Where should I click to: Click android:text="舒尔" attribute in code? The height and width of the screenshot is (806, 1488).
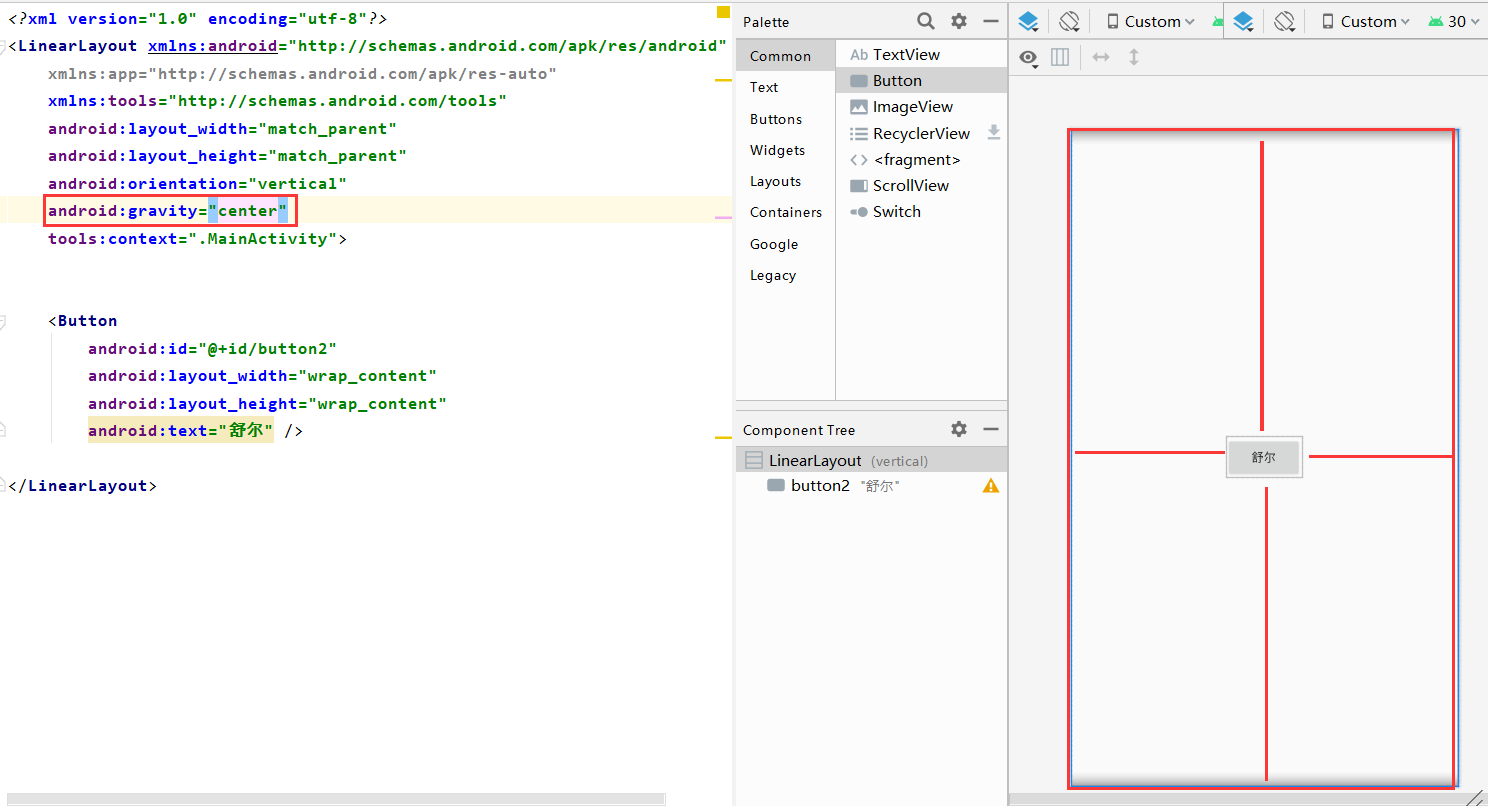(180, 431)
